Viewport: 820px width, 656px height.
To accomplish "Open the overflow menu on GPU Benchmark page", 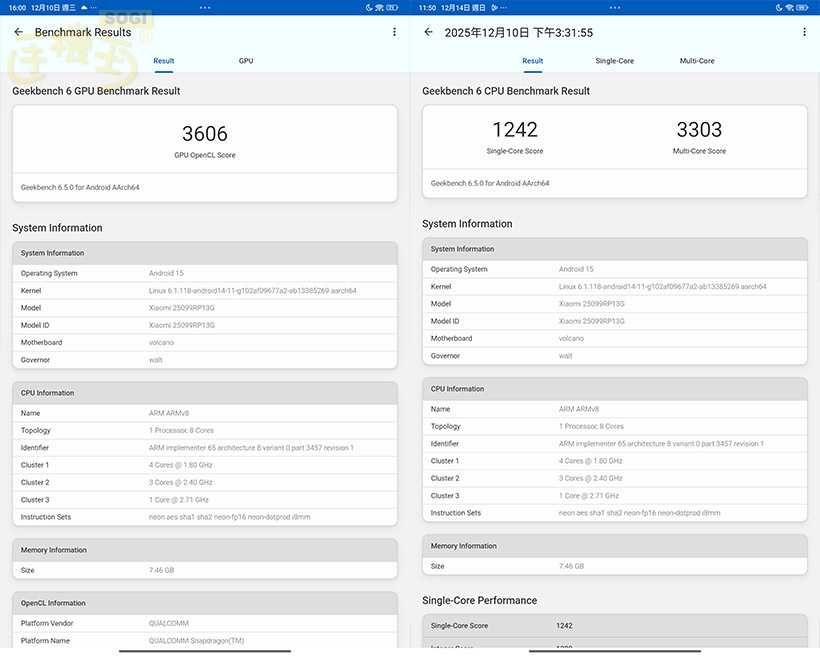I will click(394, 31).
